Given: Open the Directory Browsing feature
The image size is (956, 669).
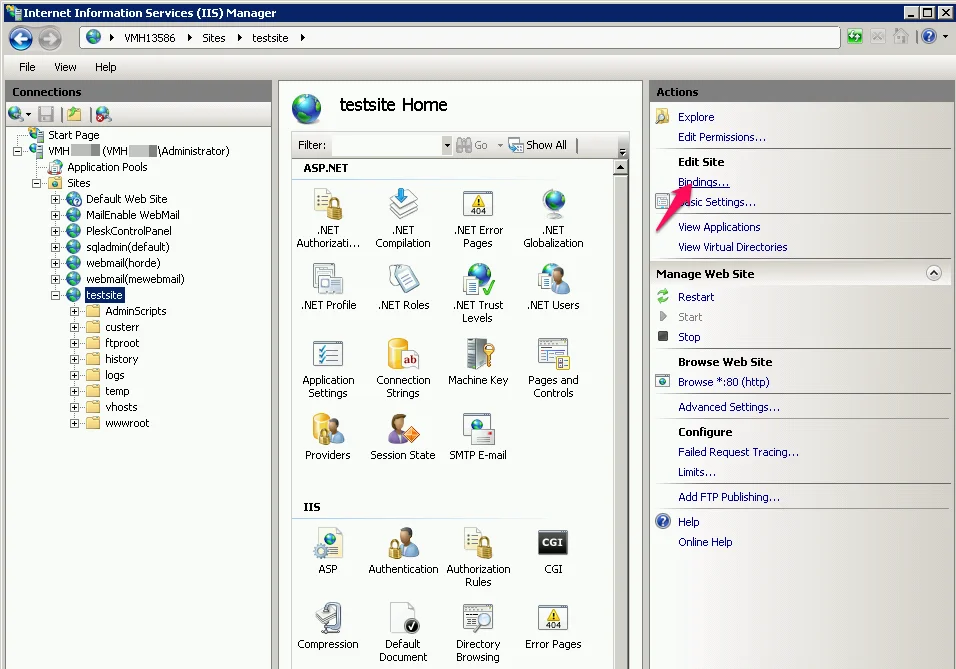Looking at the screenshot, I should pos(478,632).
